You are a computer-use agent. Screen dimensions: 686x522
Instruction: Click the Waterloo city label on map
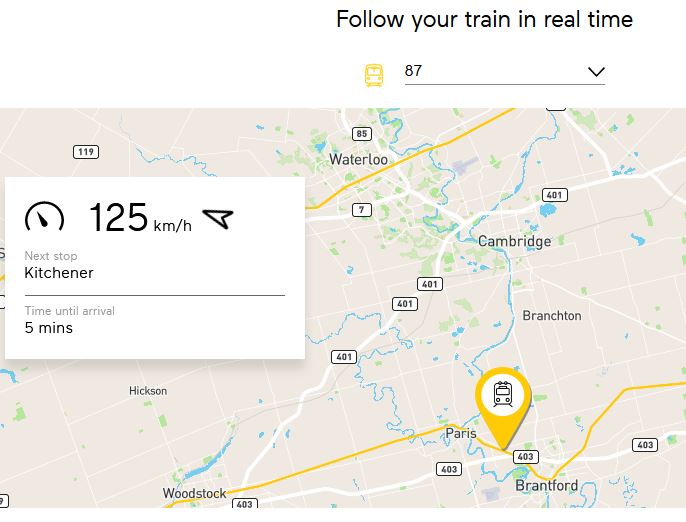tap(358, 159)
